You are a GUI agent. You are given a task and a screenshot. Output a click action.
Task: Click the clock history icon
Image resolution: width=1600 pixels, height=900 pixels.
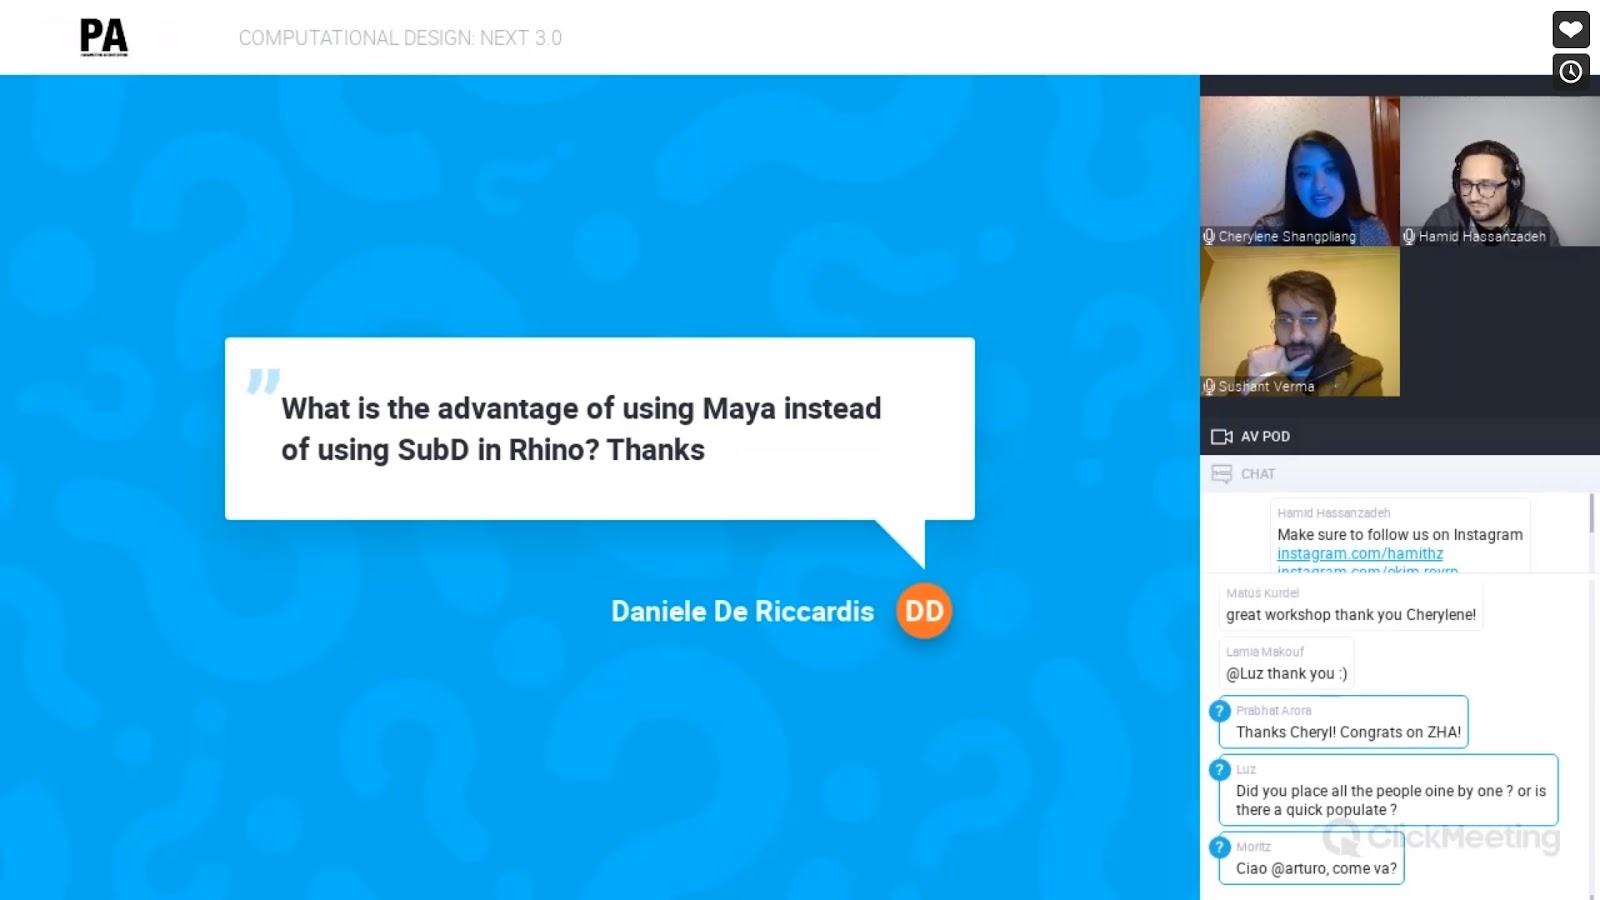1570,72
